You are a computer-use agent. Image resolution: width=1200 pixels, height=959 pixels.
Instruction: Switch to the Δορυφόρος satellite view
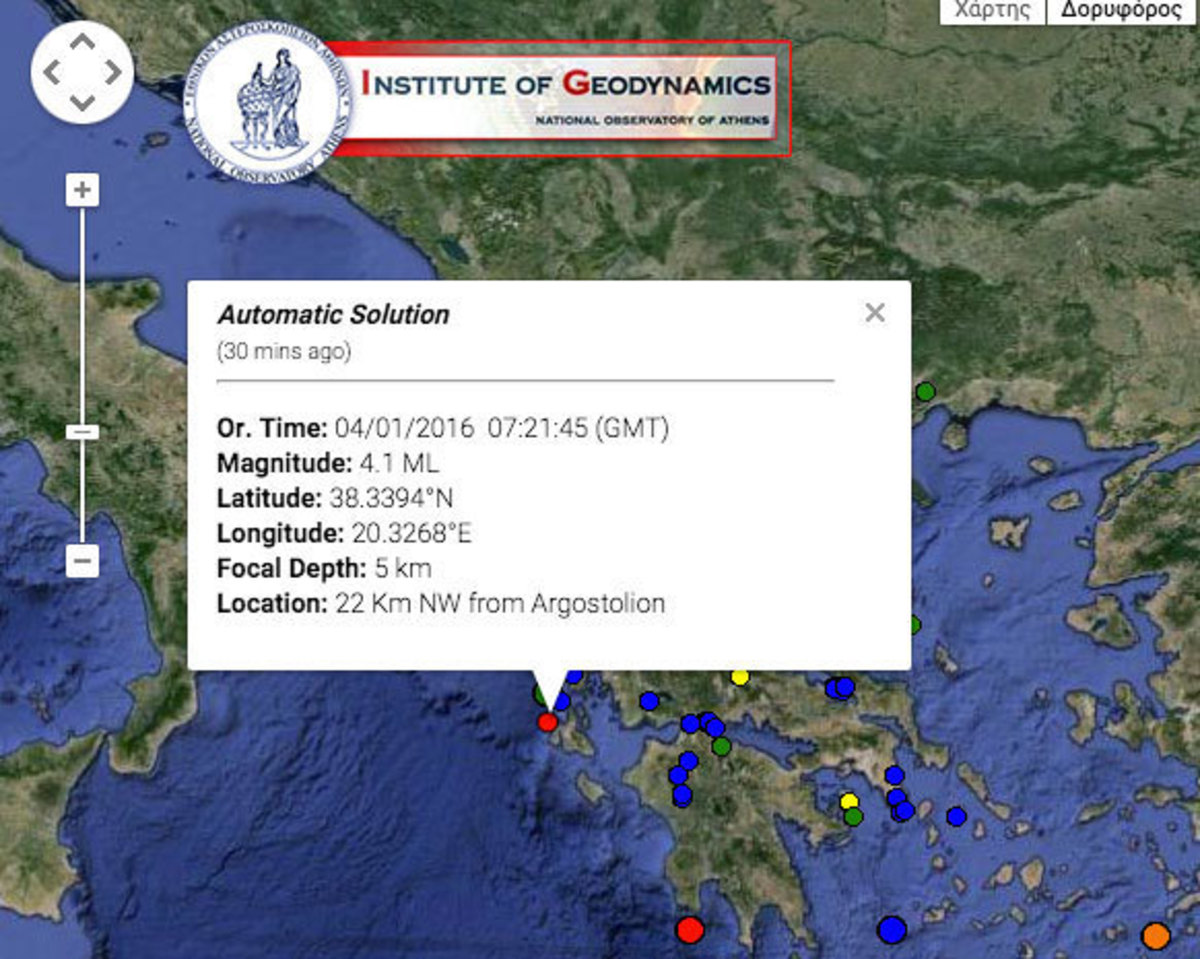pyautogui.click(x=1121, y=10)
